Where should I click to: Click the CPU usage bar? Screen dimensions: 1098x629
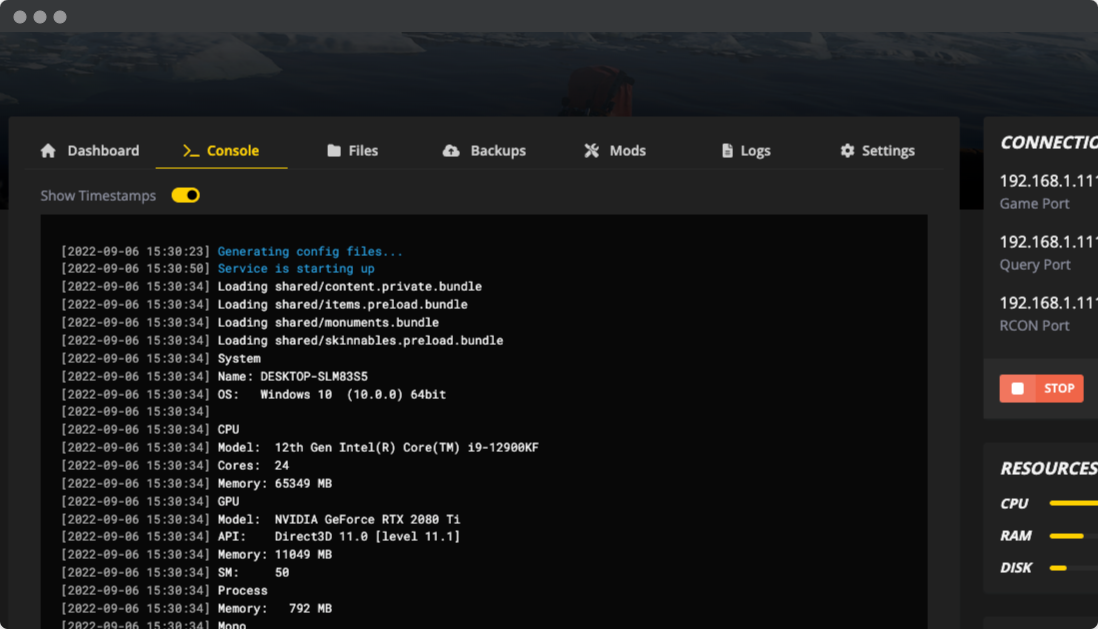[x=1073, y=504]
